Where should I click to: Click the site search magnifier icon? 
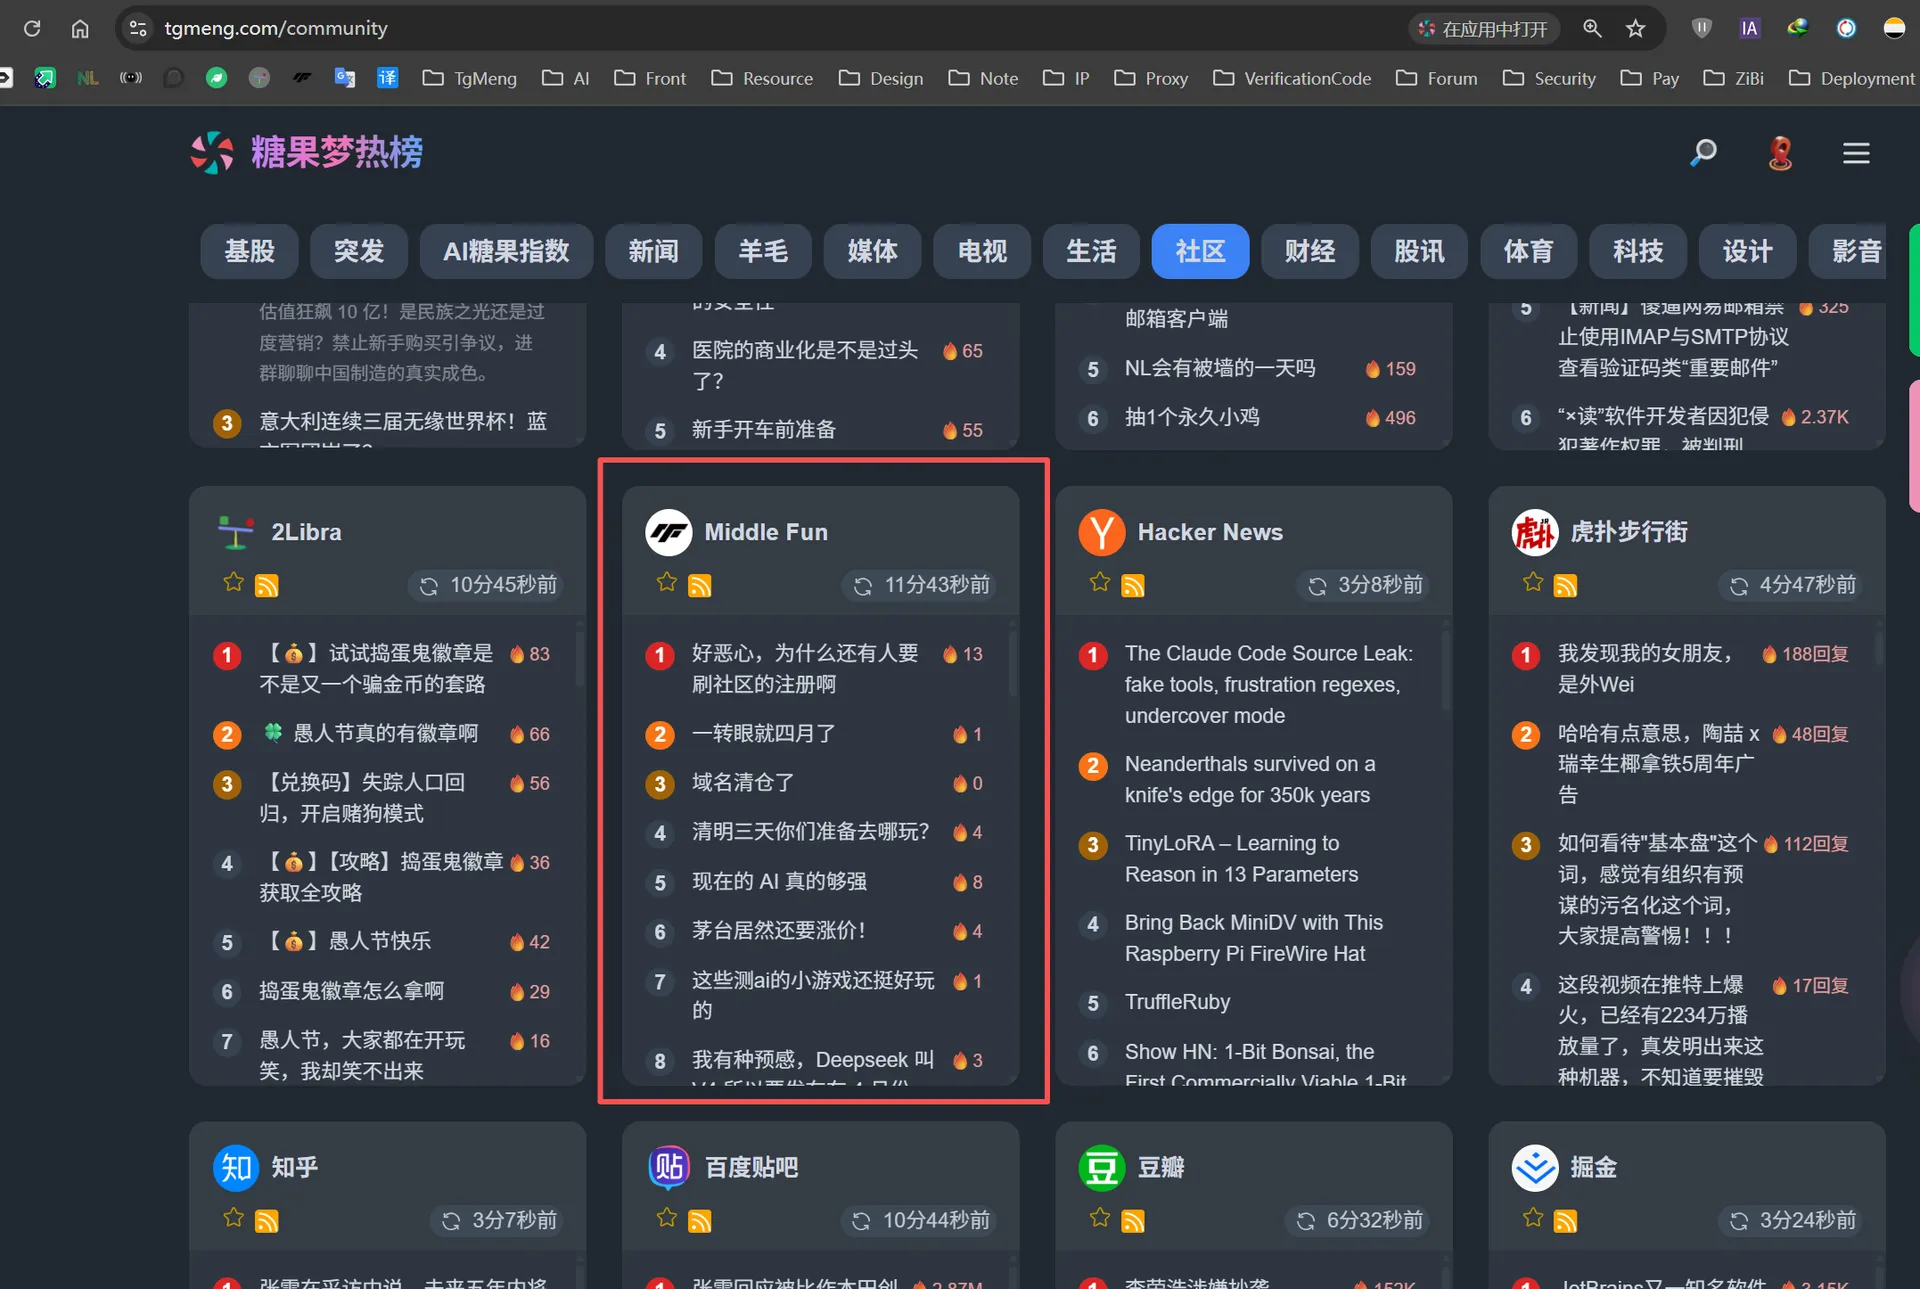pos(1703,152)
